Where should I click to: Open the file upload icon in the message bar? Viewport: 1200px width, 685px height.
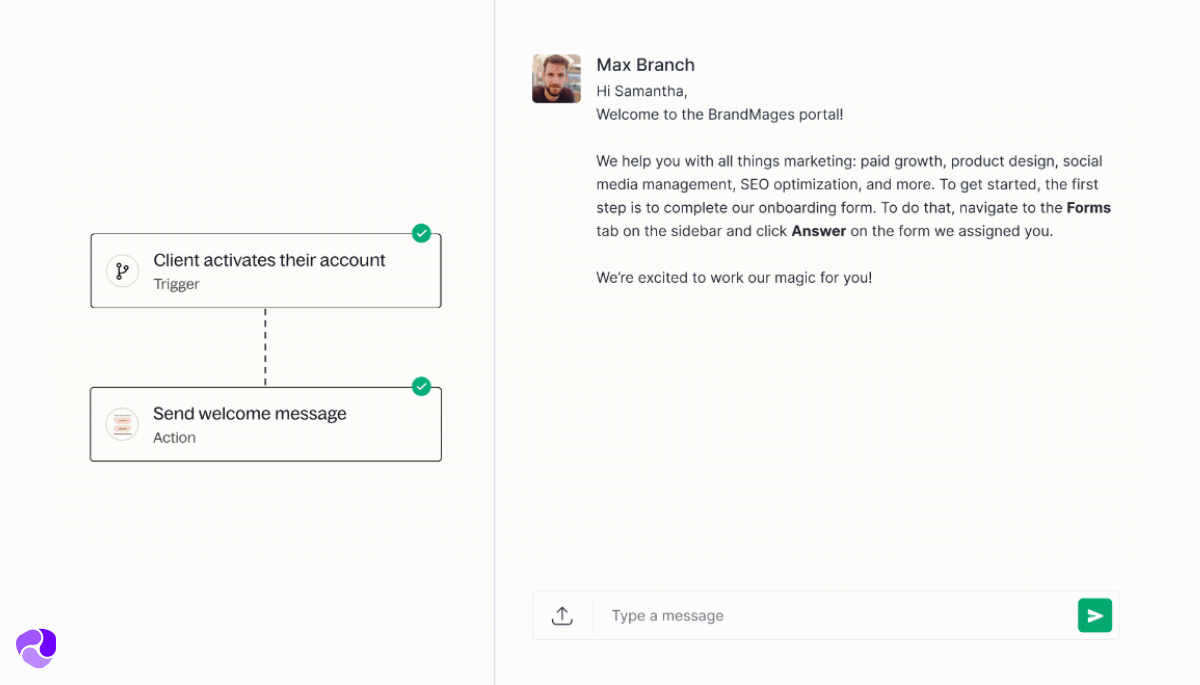coord(562,615)
